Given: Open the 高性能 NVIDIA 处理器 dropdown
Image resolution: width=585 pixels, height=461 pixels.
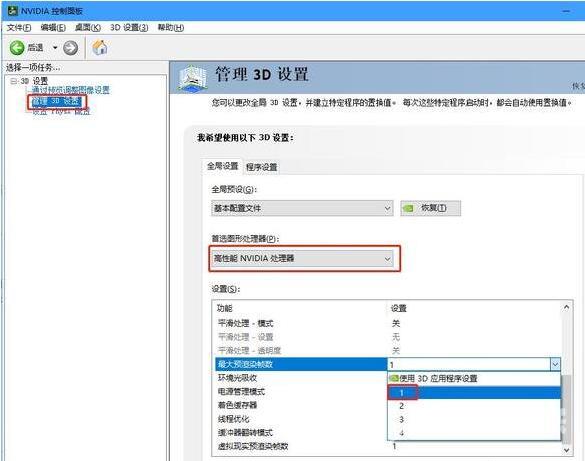Looking at the screenshot, I should (302, 258).
